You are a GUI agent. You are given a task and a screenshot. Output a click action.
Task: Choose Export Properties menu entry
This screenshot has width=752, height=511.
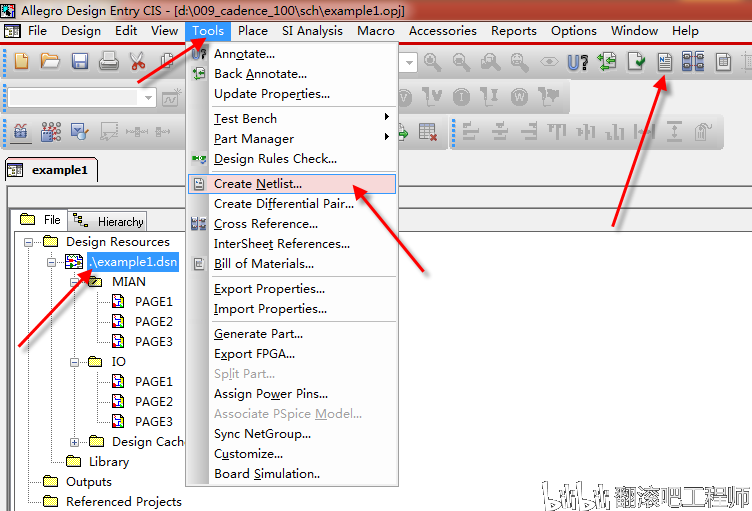[293, 289]
